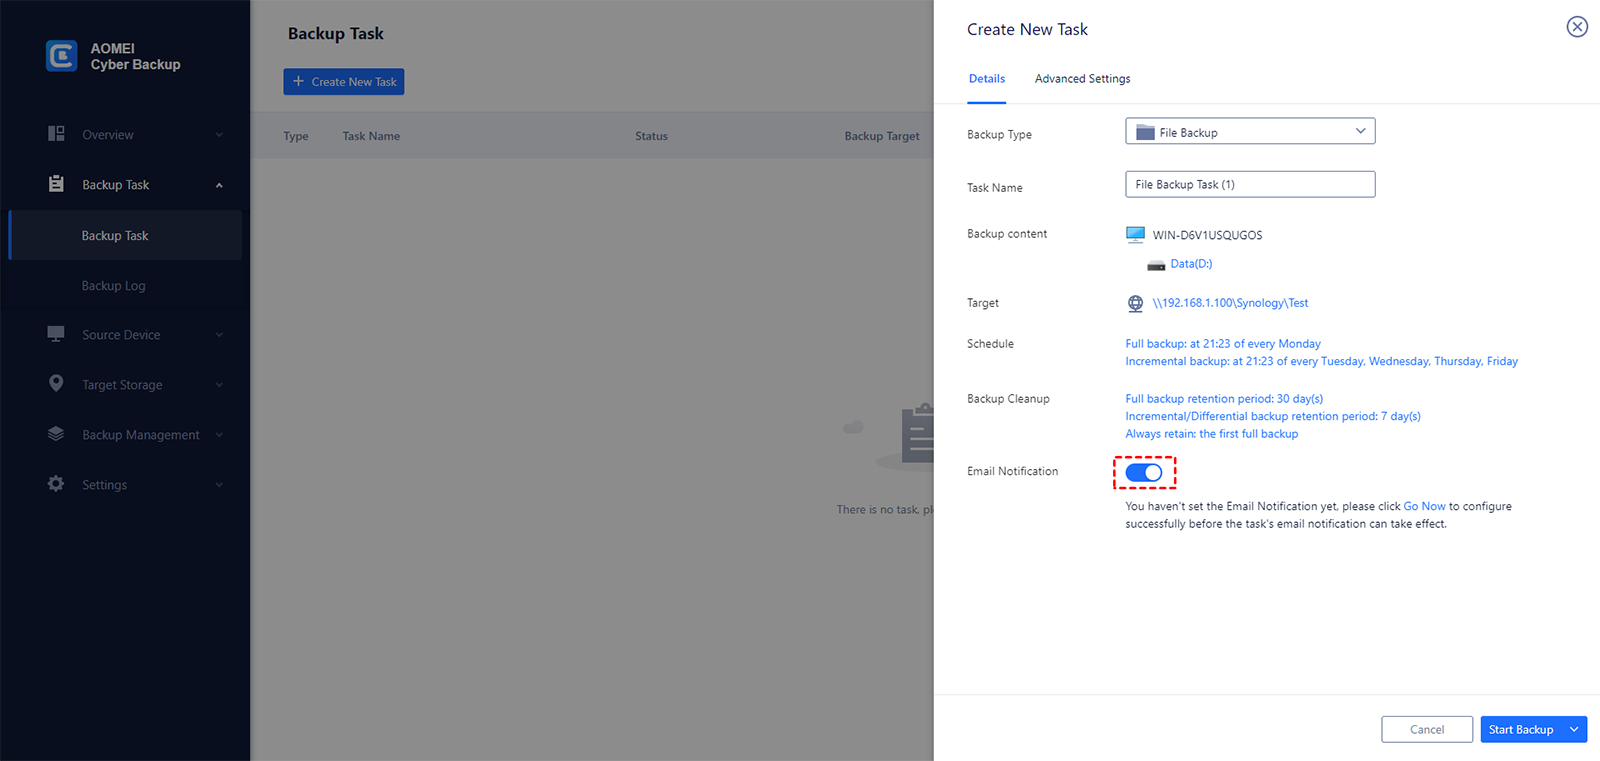Click the Backup Task clipboard icon
Screen dimensions: 1600x761
pyautogui.click(x=56, y=184)
